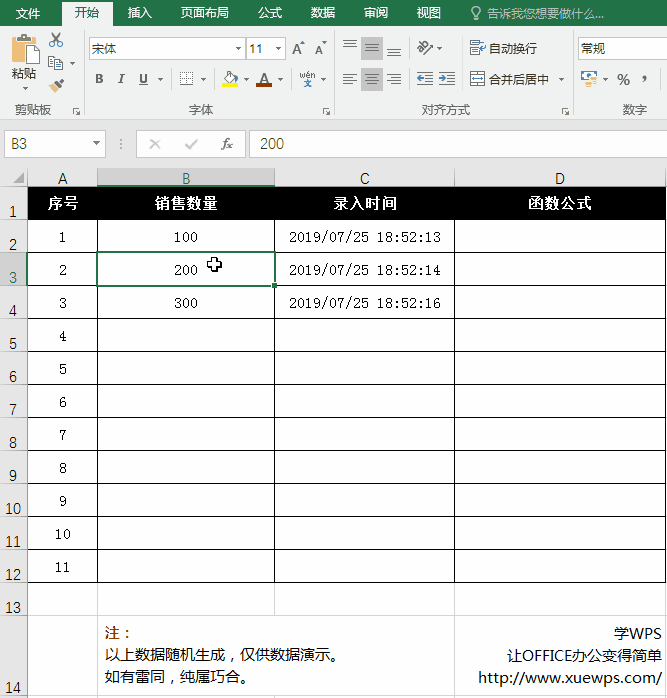The image size is (667, 698).
Task: Select column C header
Action: point(364,179)
